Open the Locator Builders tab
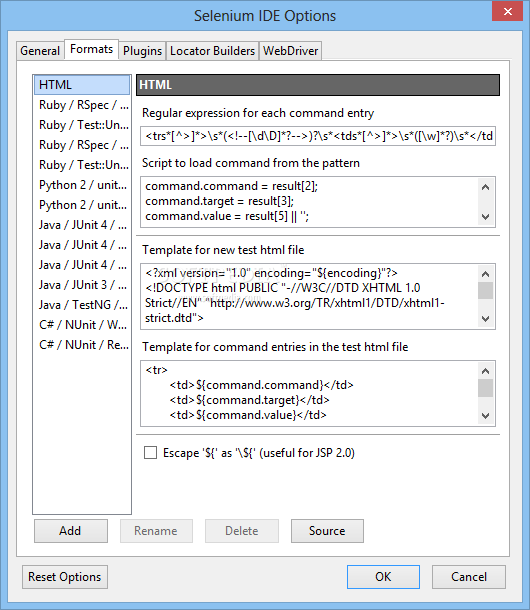The width and height of the screenshot is (530, 610). (x=212, y=51)
